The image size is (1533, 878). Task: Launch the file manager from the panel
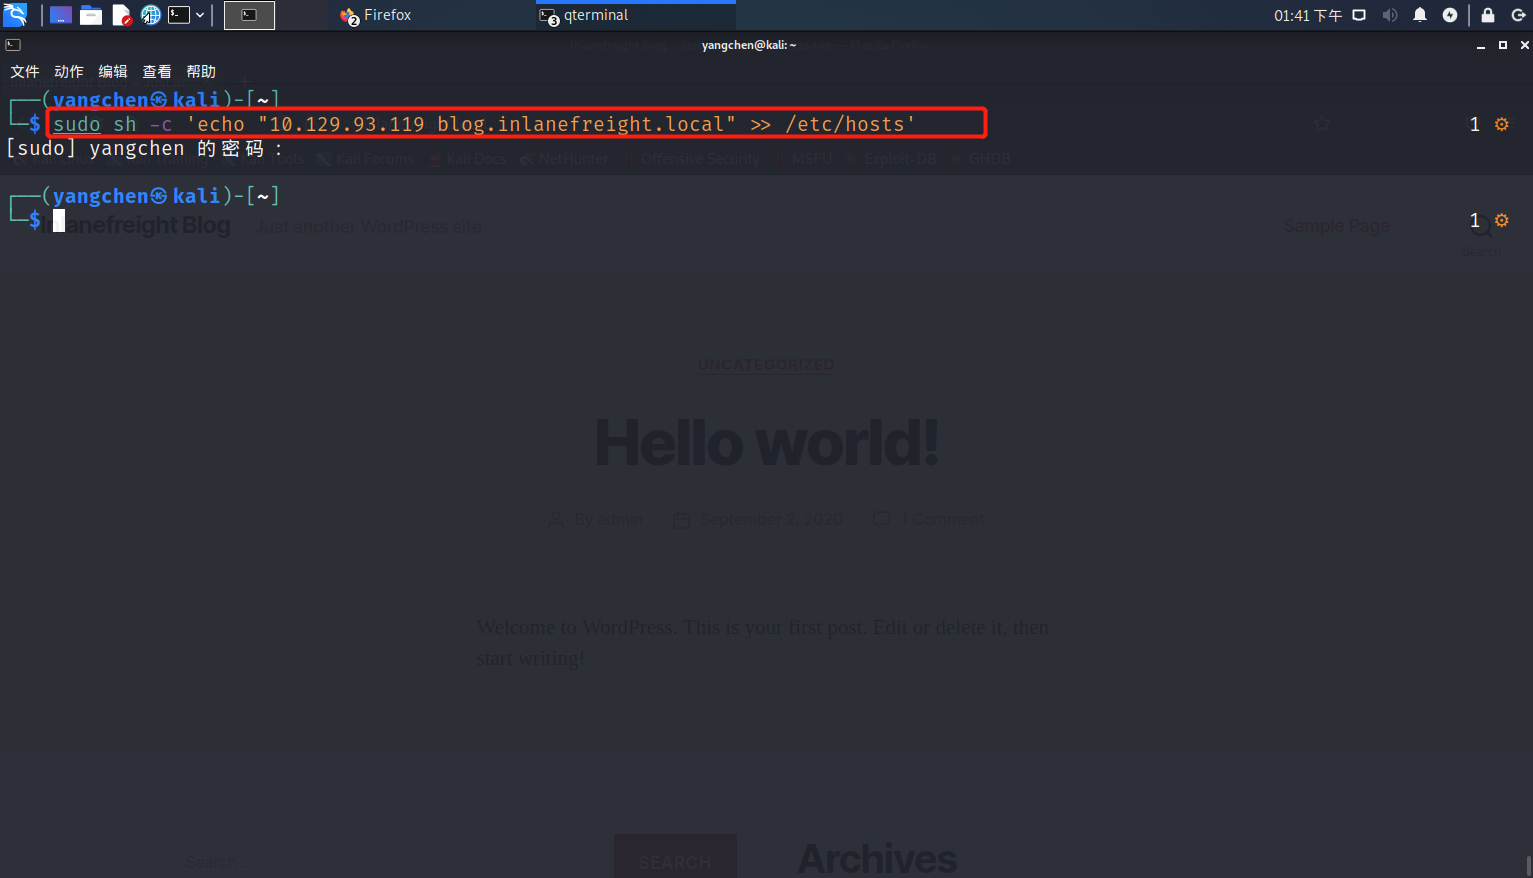91,15
